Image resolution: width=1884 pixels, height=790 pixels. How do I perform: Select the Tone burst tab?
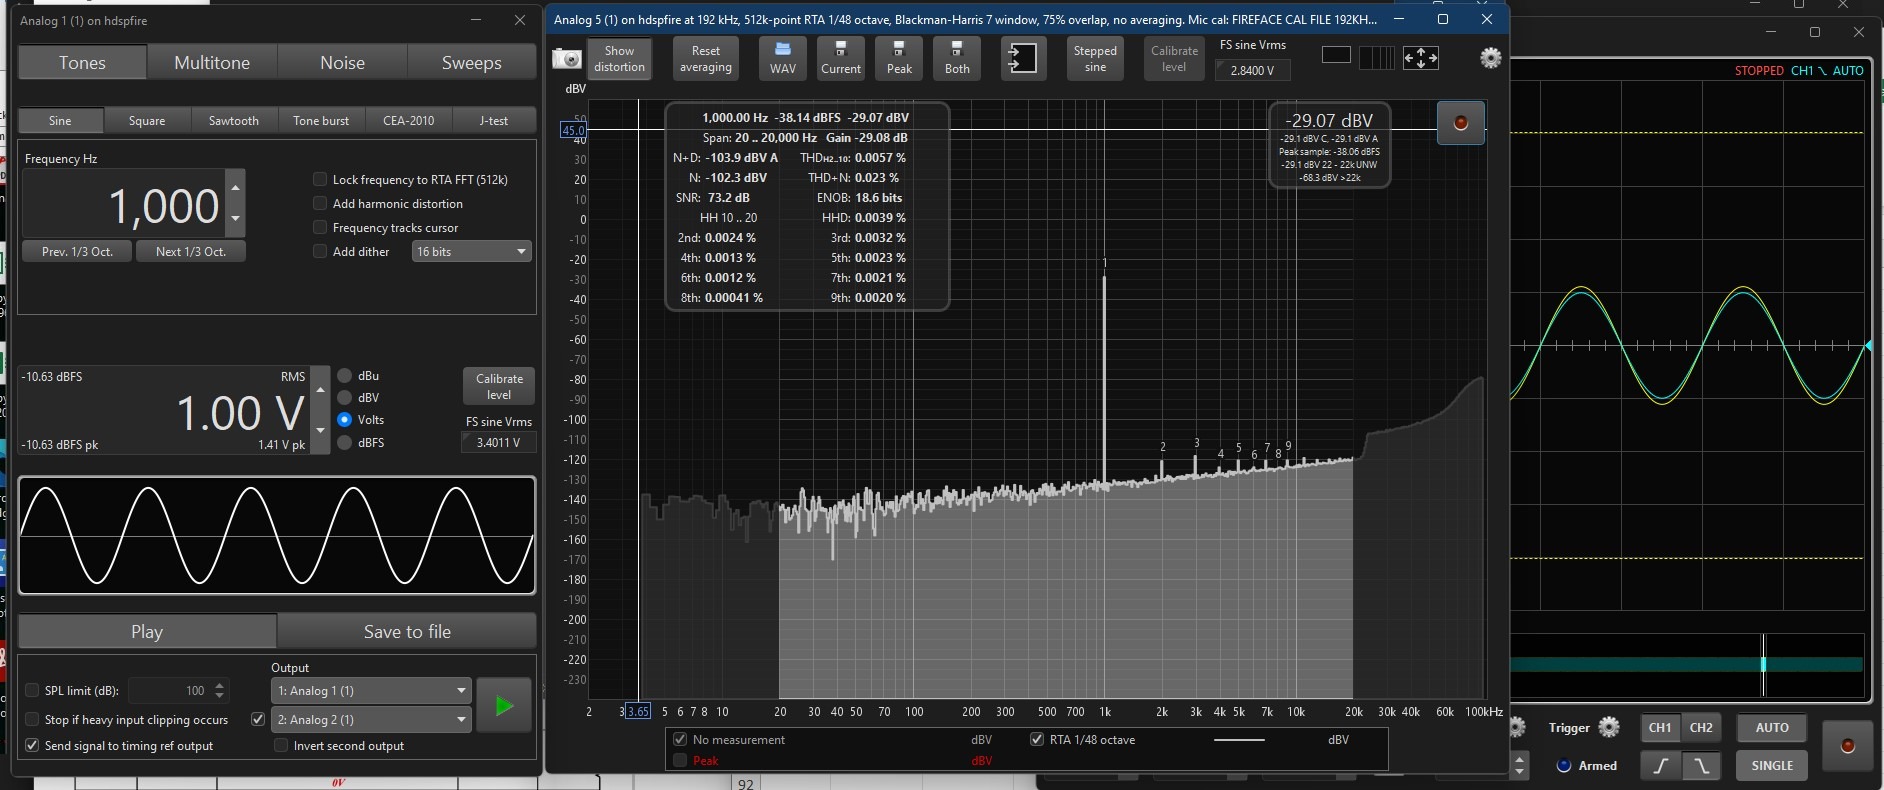coord(321,120)
